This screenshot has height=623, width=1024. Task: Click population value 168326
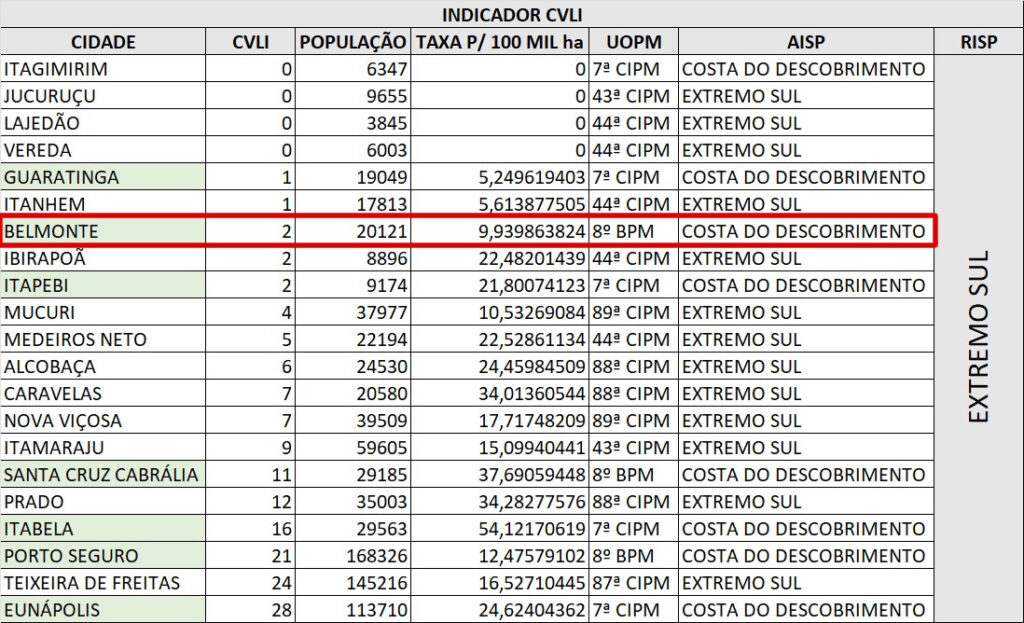[354, 555]
